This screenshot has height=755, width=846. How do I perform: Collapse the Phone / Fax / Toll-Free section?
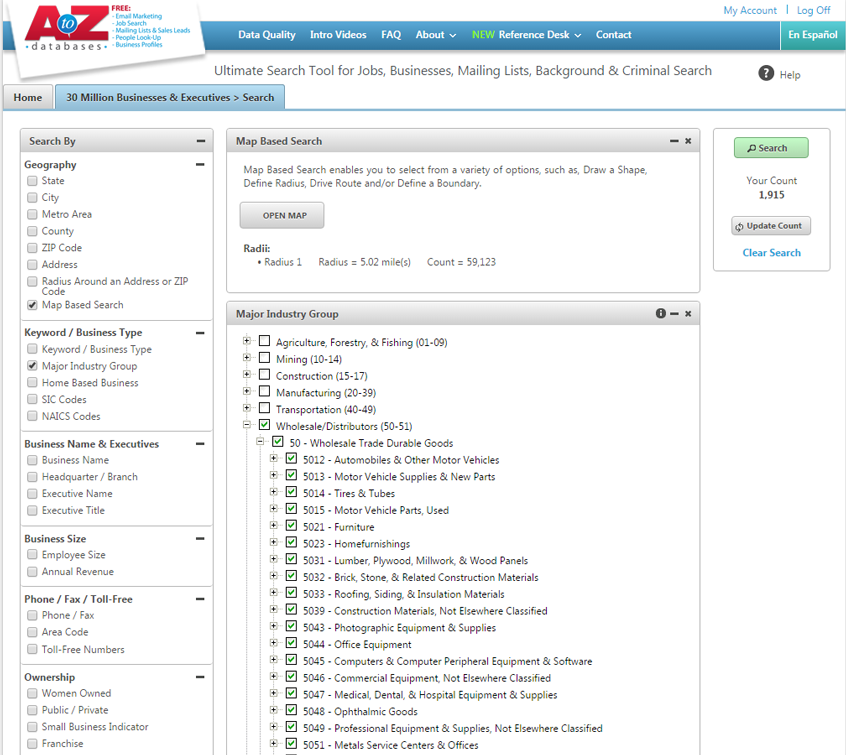tap(200, 599)
